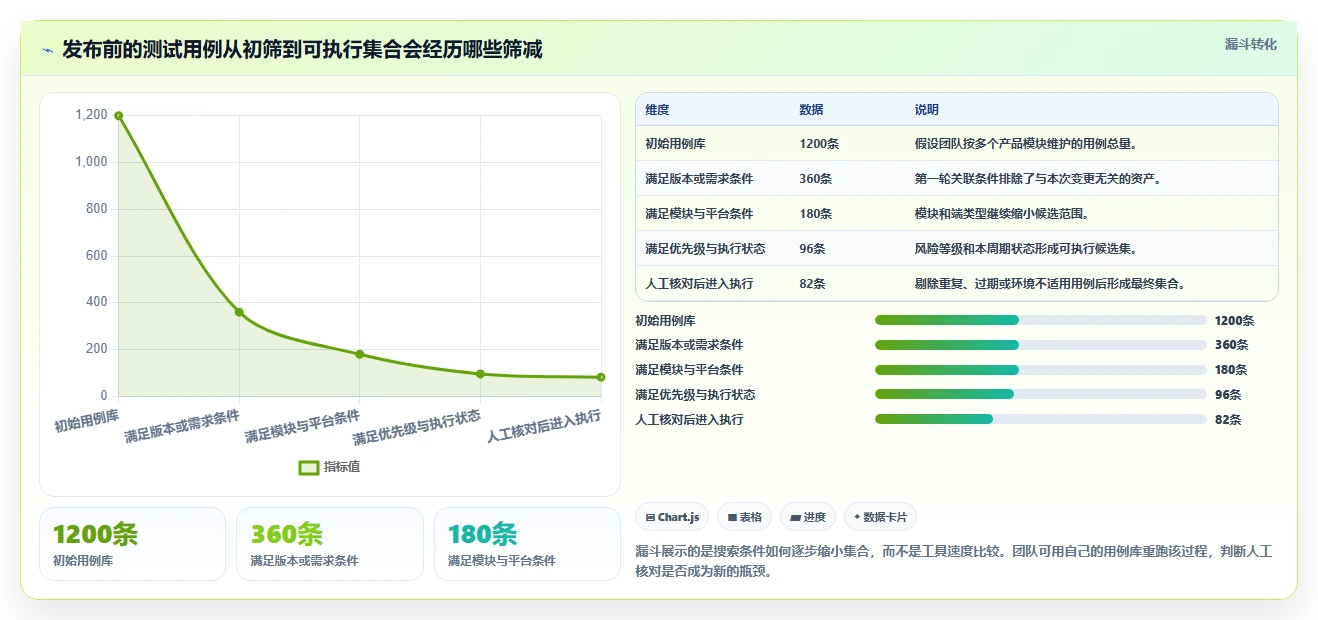Open the 1200条 初始用例库 data card
Viewport: 1318px width, 620px height.
click(x=132, y=544)
